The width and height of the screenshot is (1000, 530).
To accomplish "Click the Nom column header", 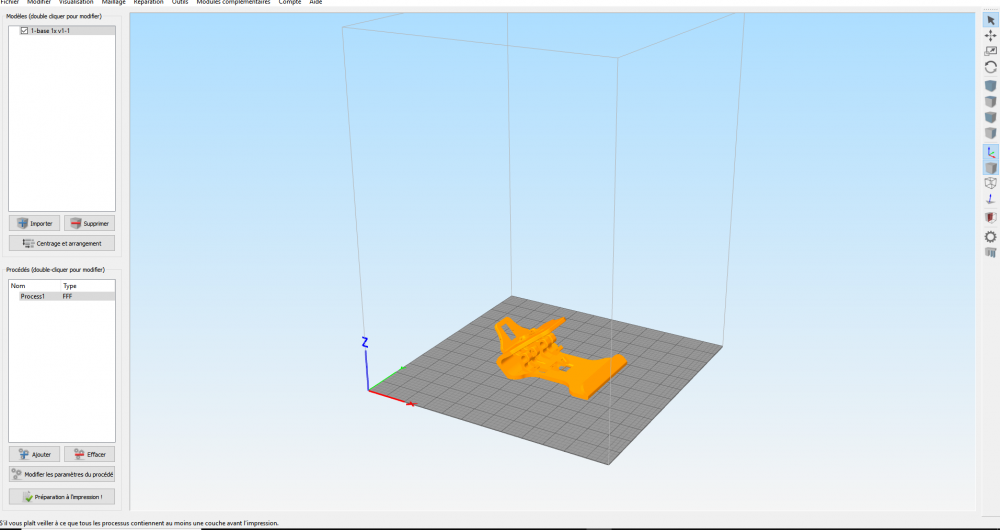I will [x=35, y=286].
